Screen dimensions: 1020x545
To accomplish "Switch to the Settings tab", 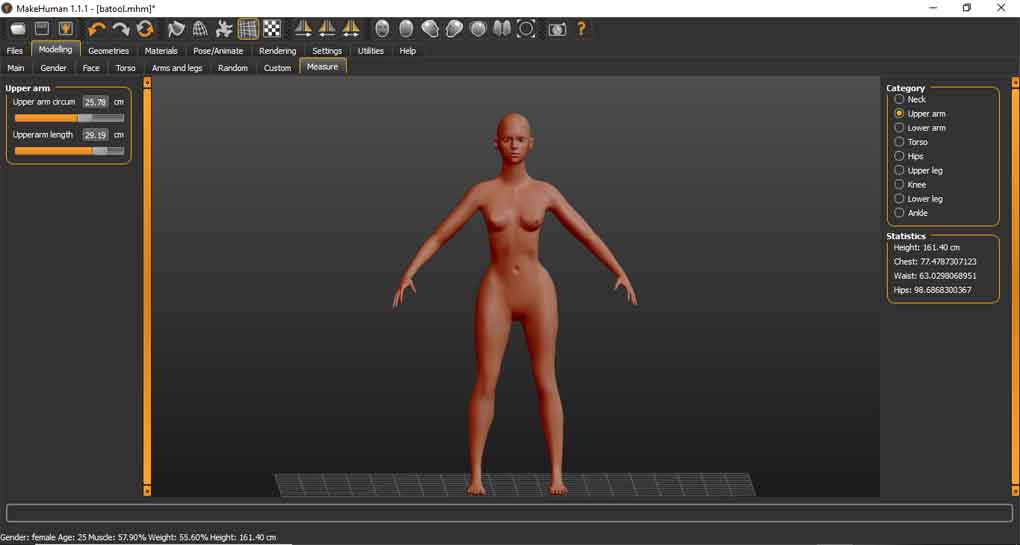I will click(x=327, y=51).
